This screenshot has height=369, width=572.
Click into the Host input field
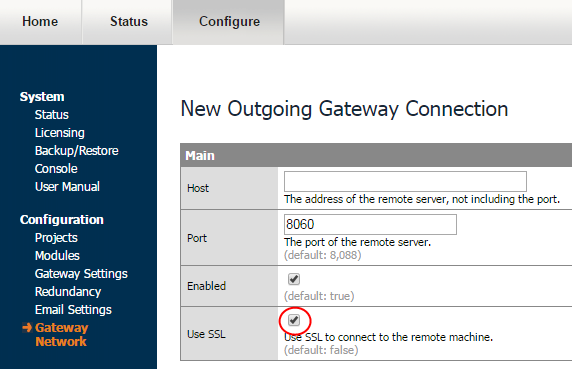(x=405, y=181)
